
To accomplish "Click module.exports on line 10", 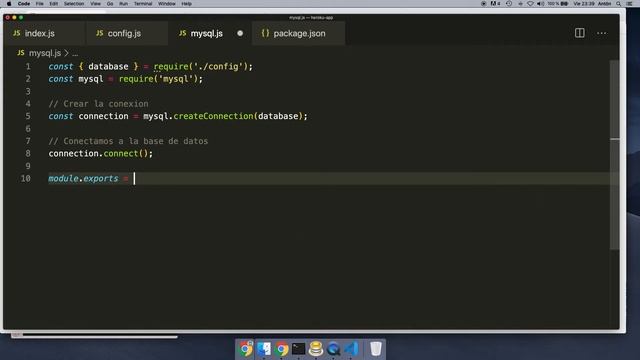I will [x=83, y=179].
